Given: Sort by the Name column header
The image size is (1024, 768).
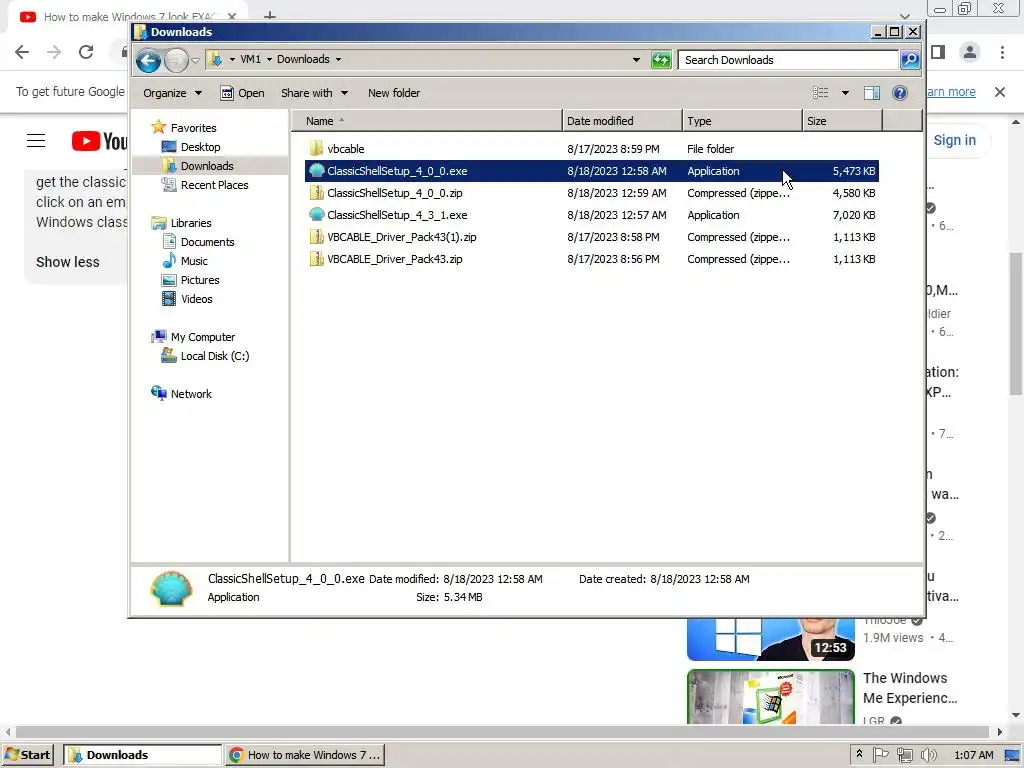Looking at the screenshot, I should [426, 121].
